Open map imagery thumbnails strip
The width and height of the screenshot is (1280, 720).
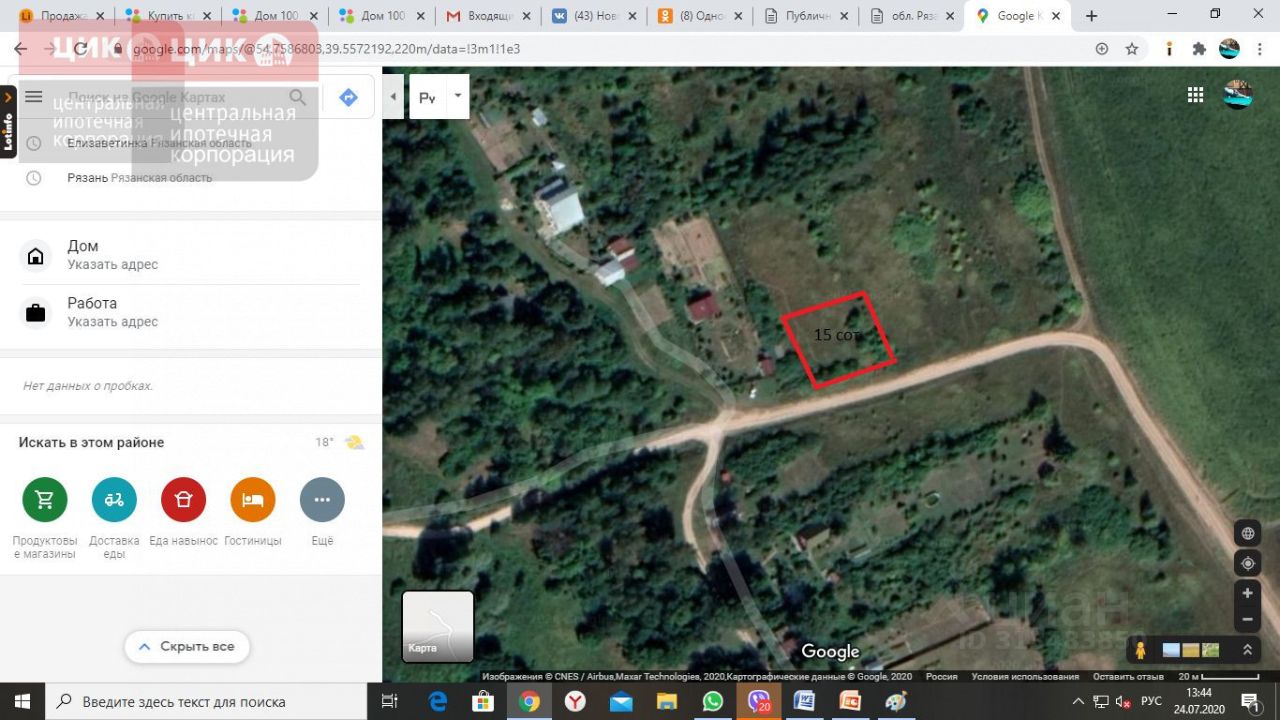coord(1191,650)
